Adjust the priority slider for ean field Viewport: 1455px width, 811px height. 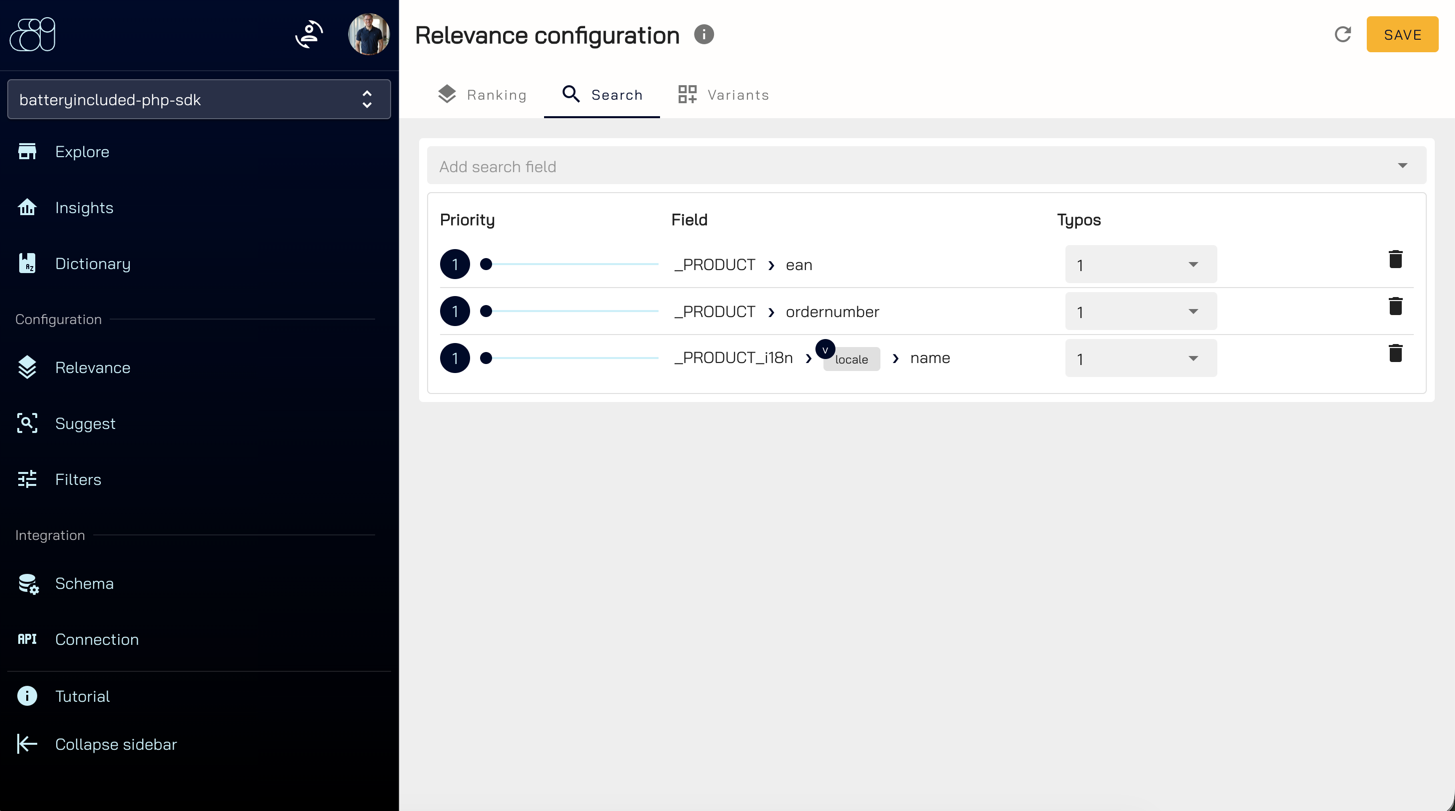(x=570, y=265)
